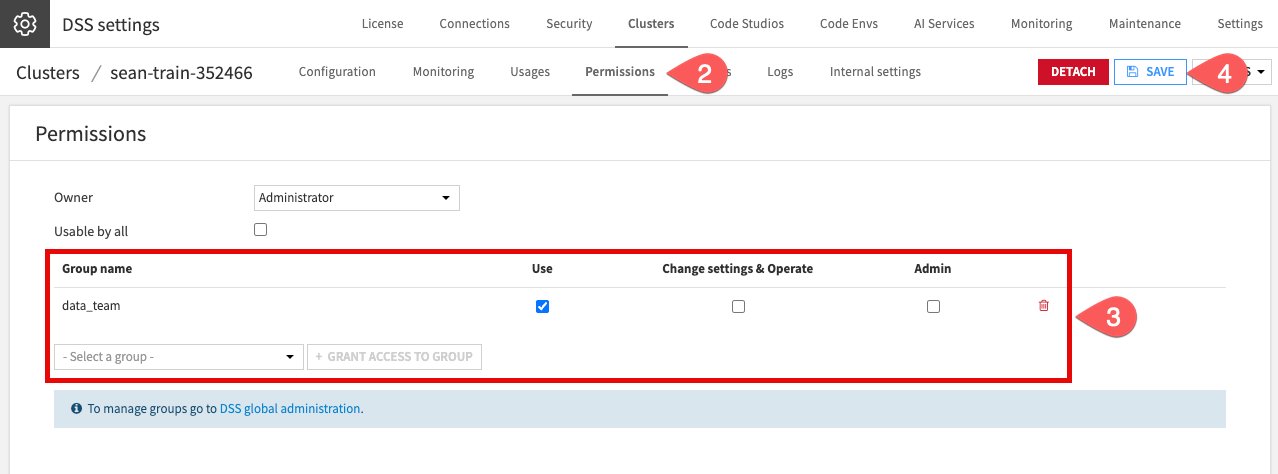Open the Security tab

[569, 24]
